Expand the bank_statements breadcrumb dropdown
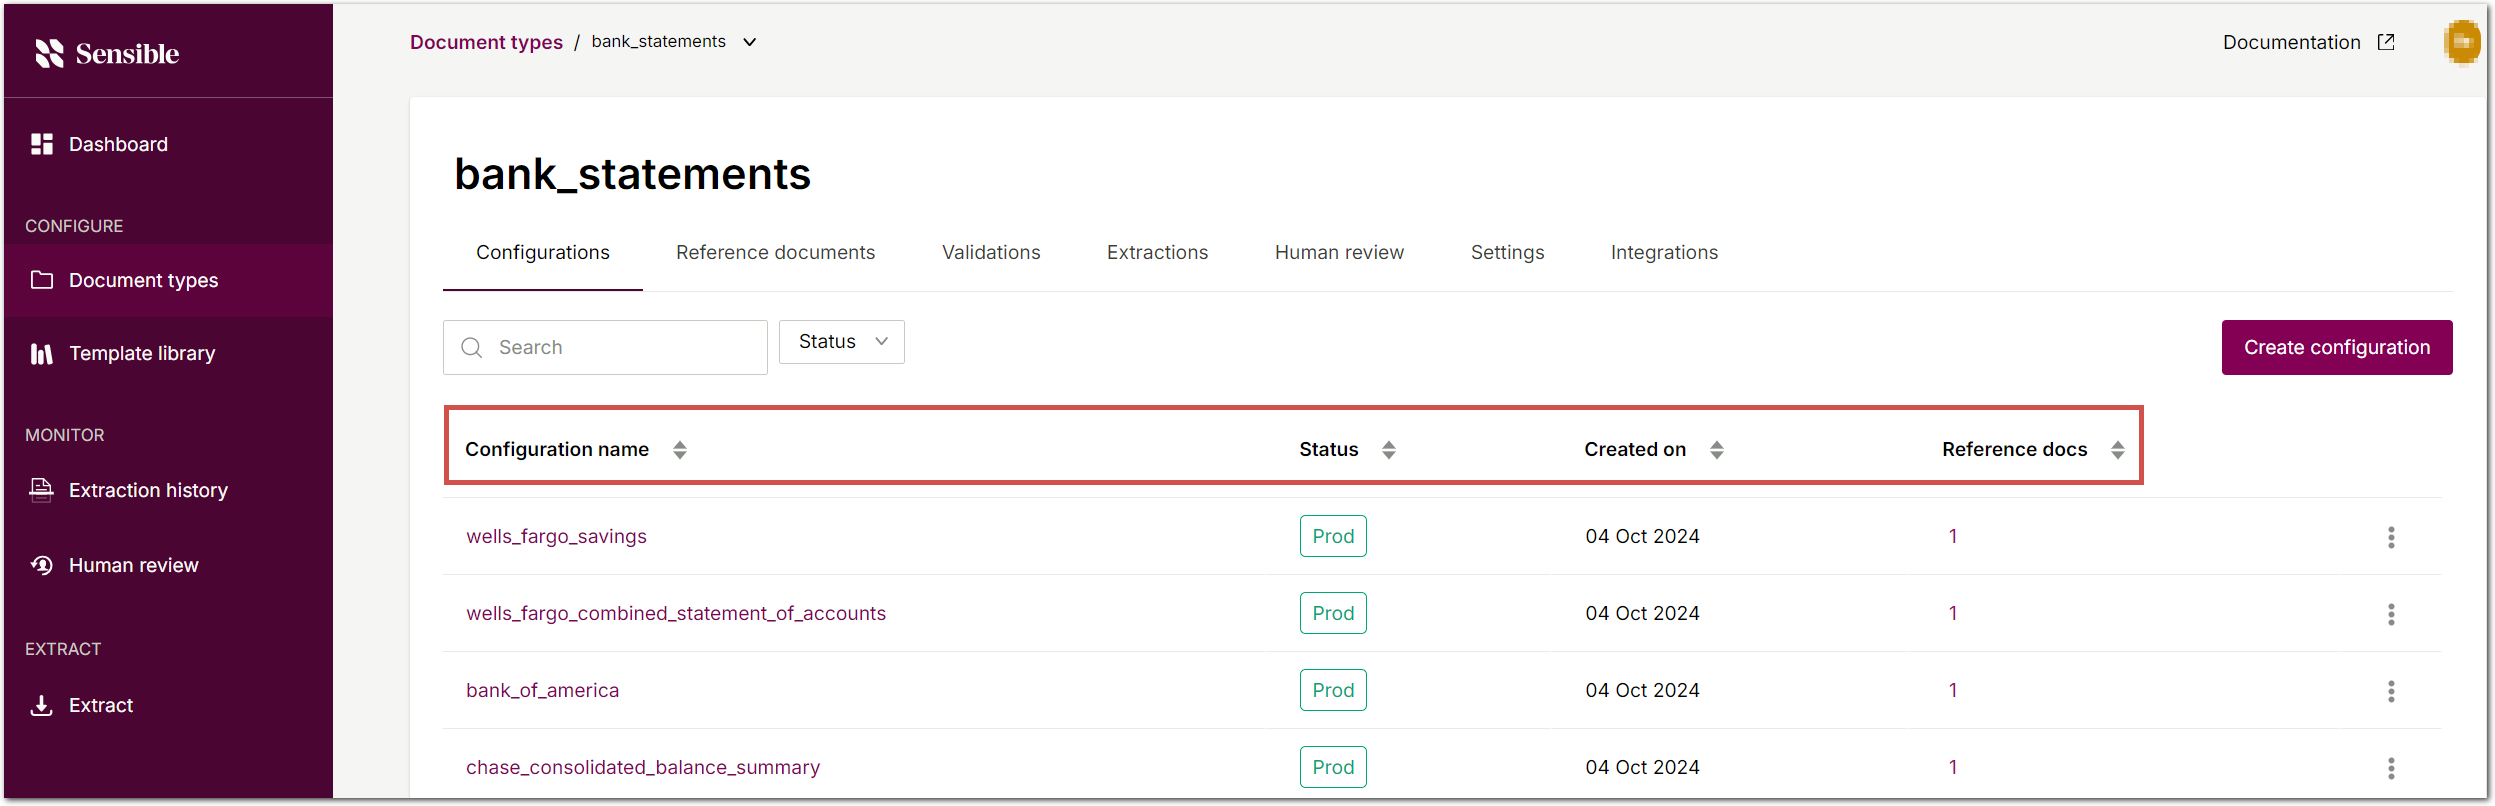This screenshot has height=806, width=2495. [750, 42]
